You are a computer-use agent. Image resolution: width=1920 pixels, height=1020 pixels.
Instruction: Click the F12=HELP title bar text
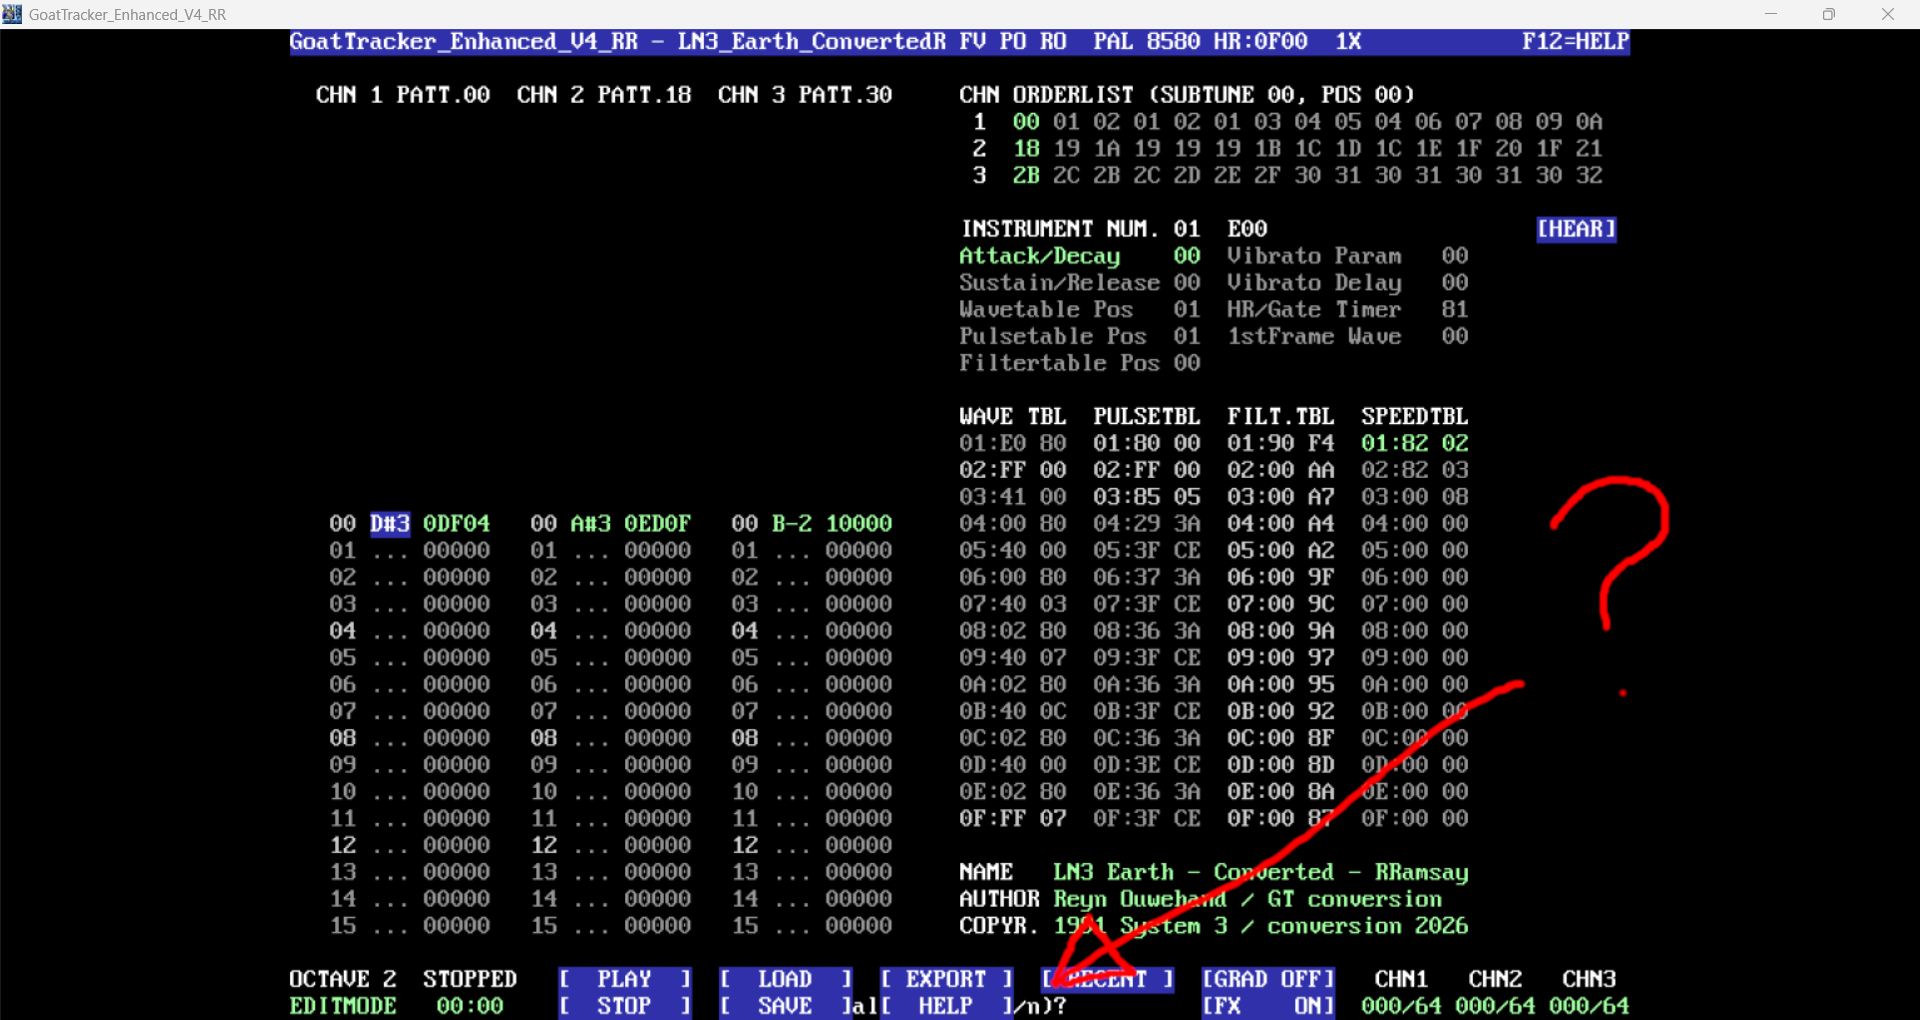coord(1575,42)
